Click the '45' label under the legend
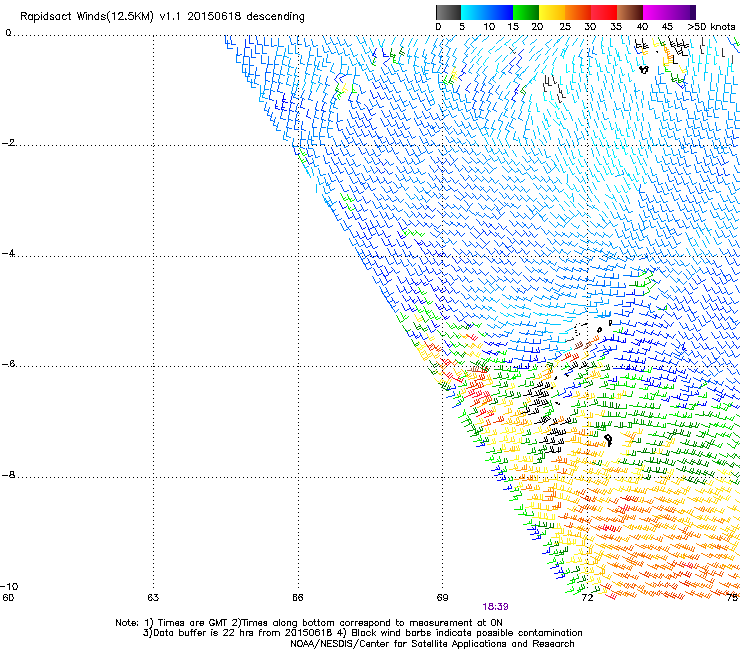Screen dimensions: 740x650 tap(667, 27)
